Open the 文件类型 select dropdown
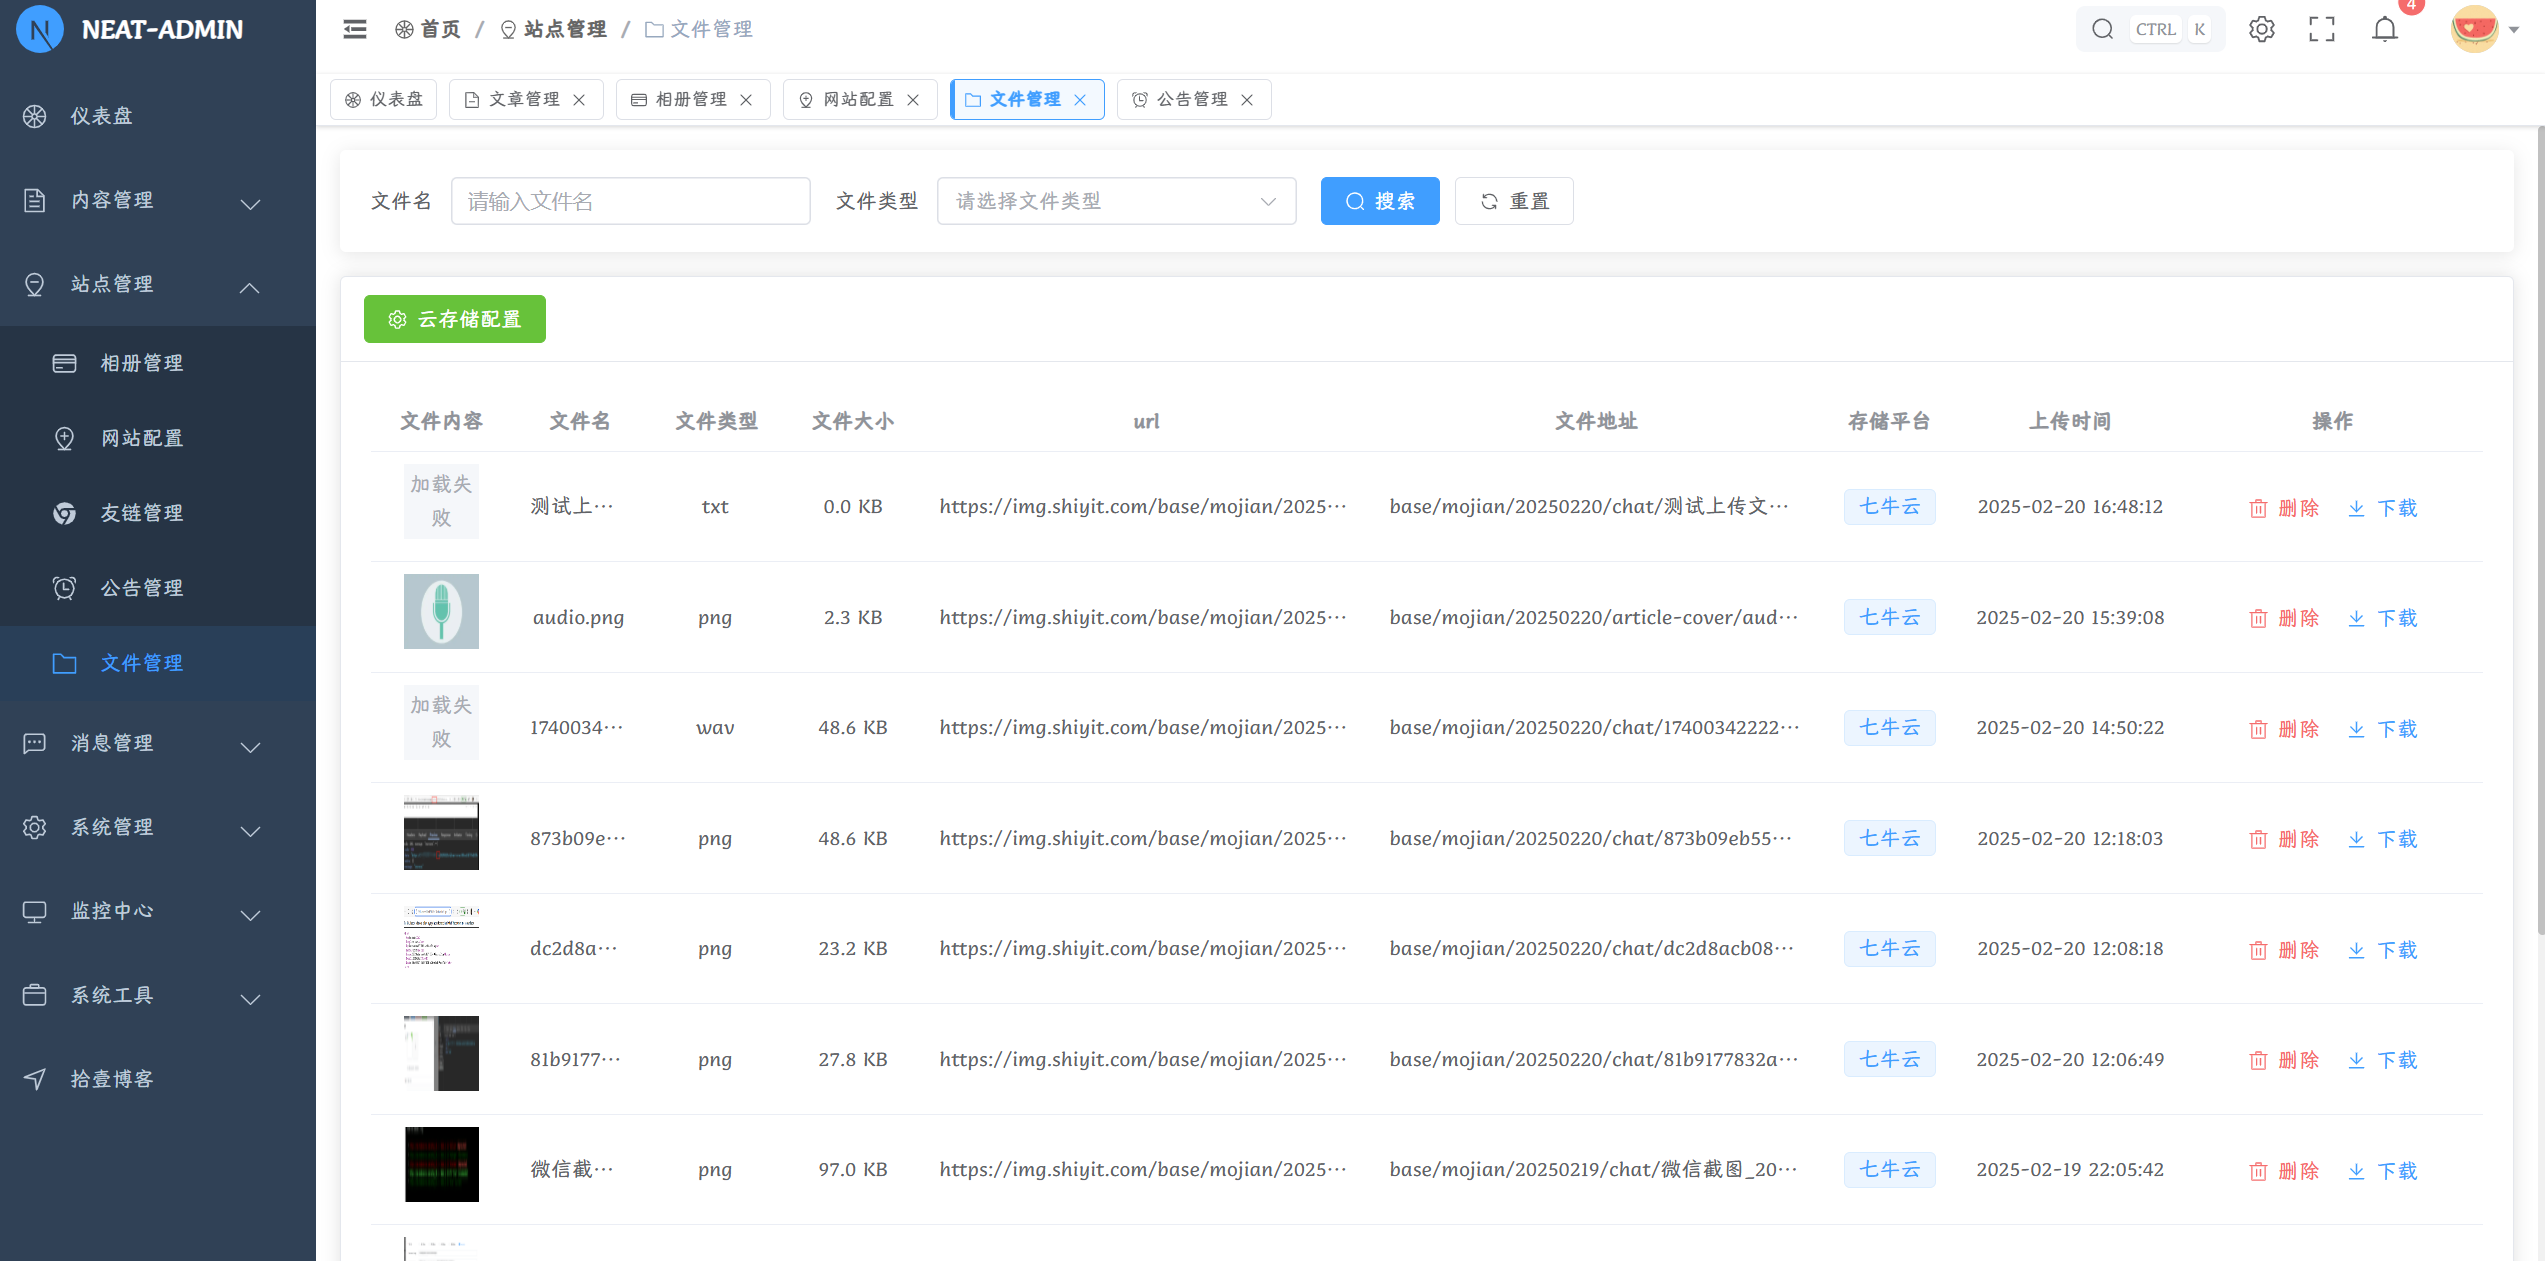 click(1116, 201)
